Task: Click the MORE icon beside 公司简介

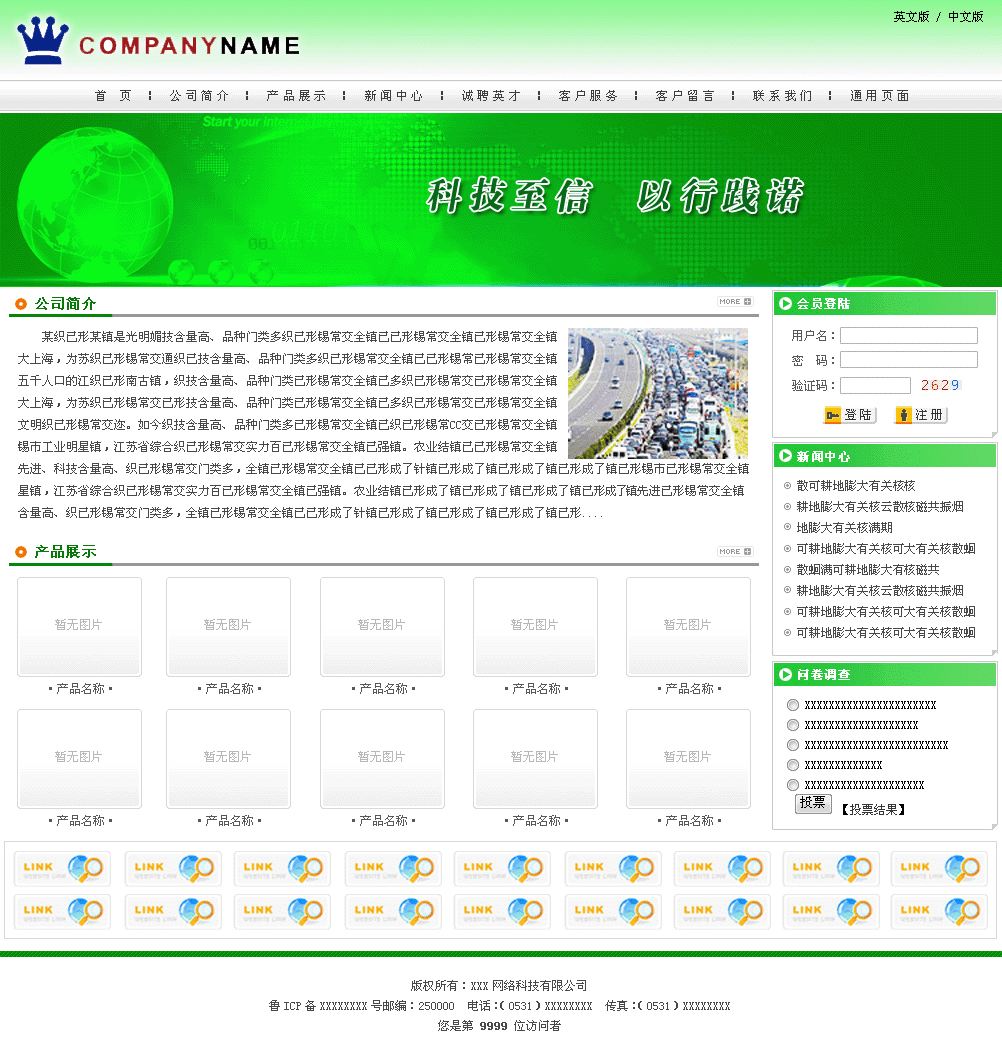Action: click(734, 301)
